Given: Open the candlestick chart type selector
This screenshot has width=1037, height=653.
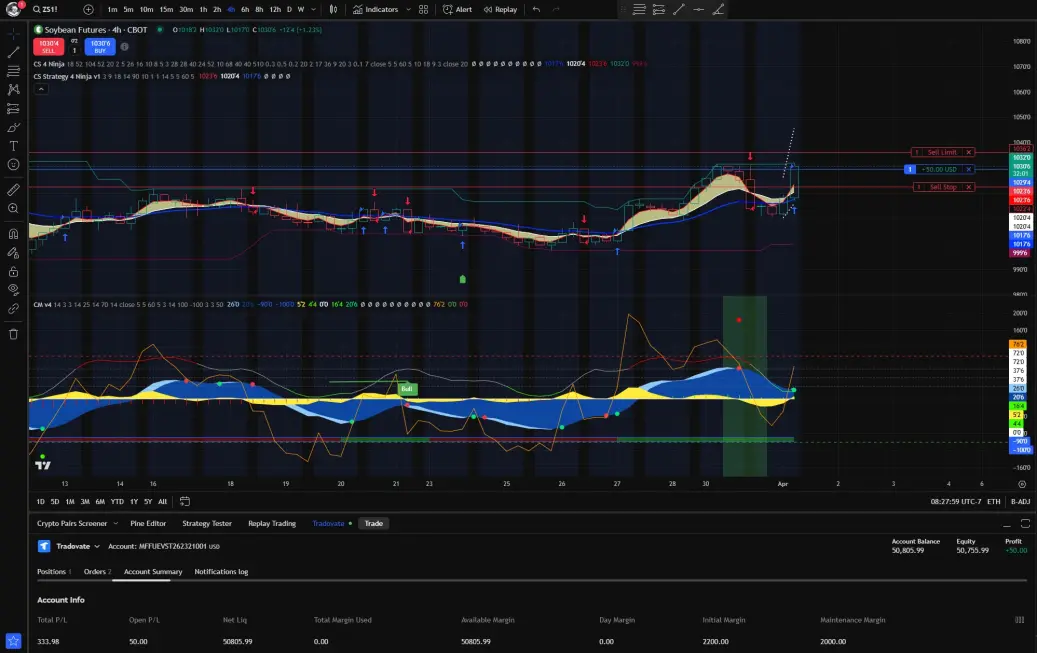Looking at the screenshot, I should [x=333, y=9].
